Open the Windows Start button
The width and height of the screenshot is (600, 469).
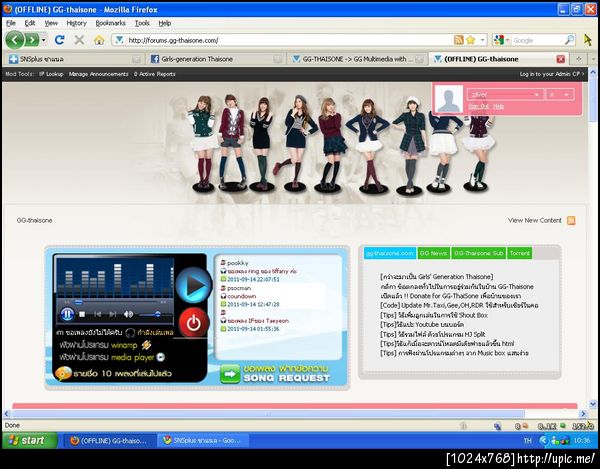[x=29, y=440]
